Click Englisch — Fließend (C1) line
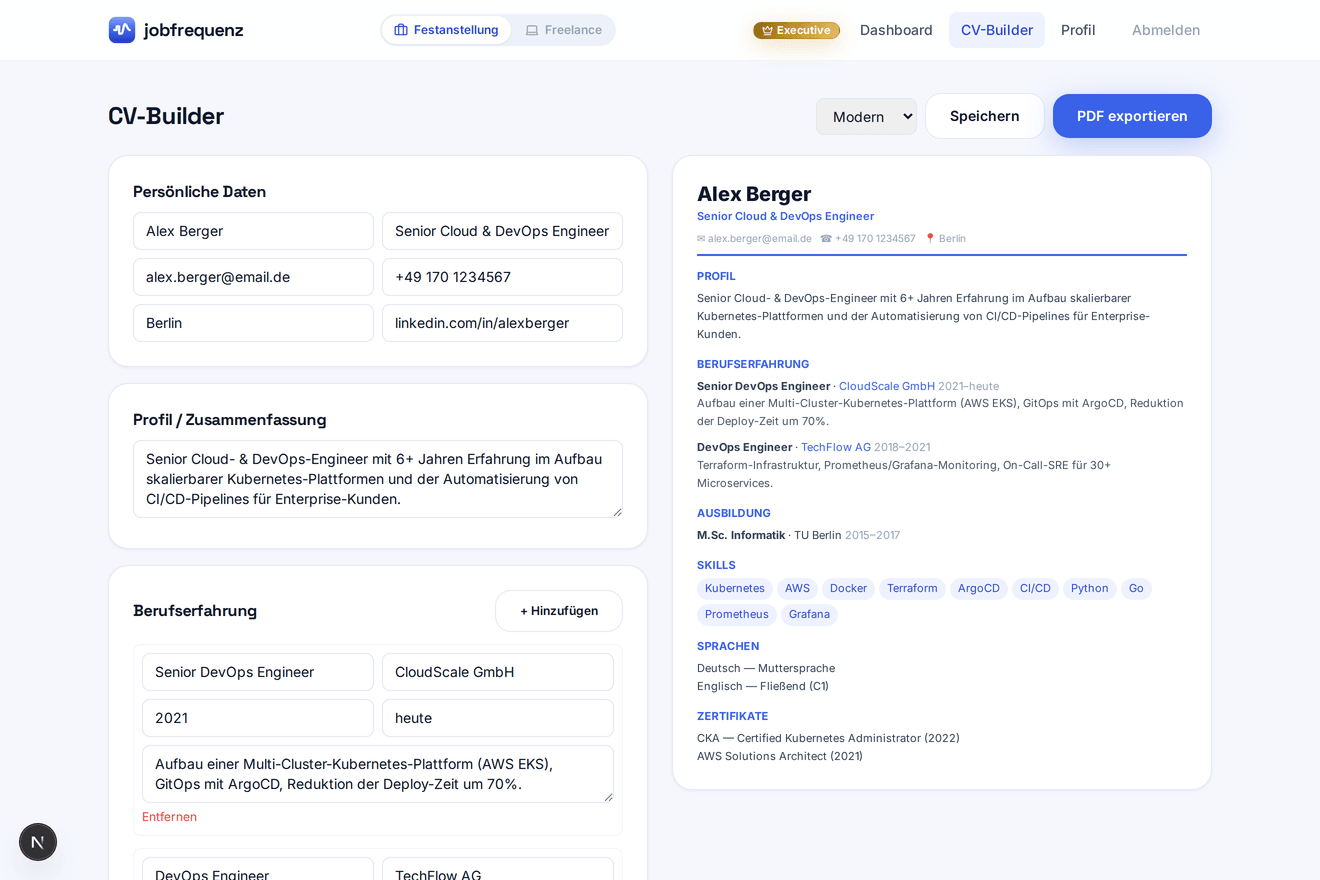 [x=763, y=686]
